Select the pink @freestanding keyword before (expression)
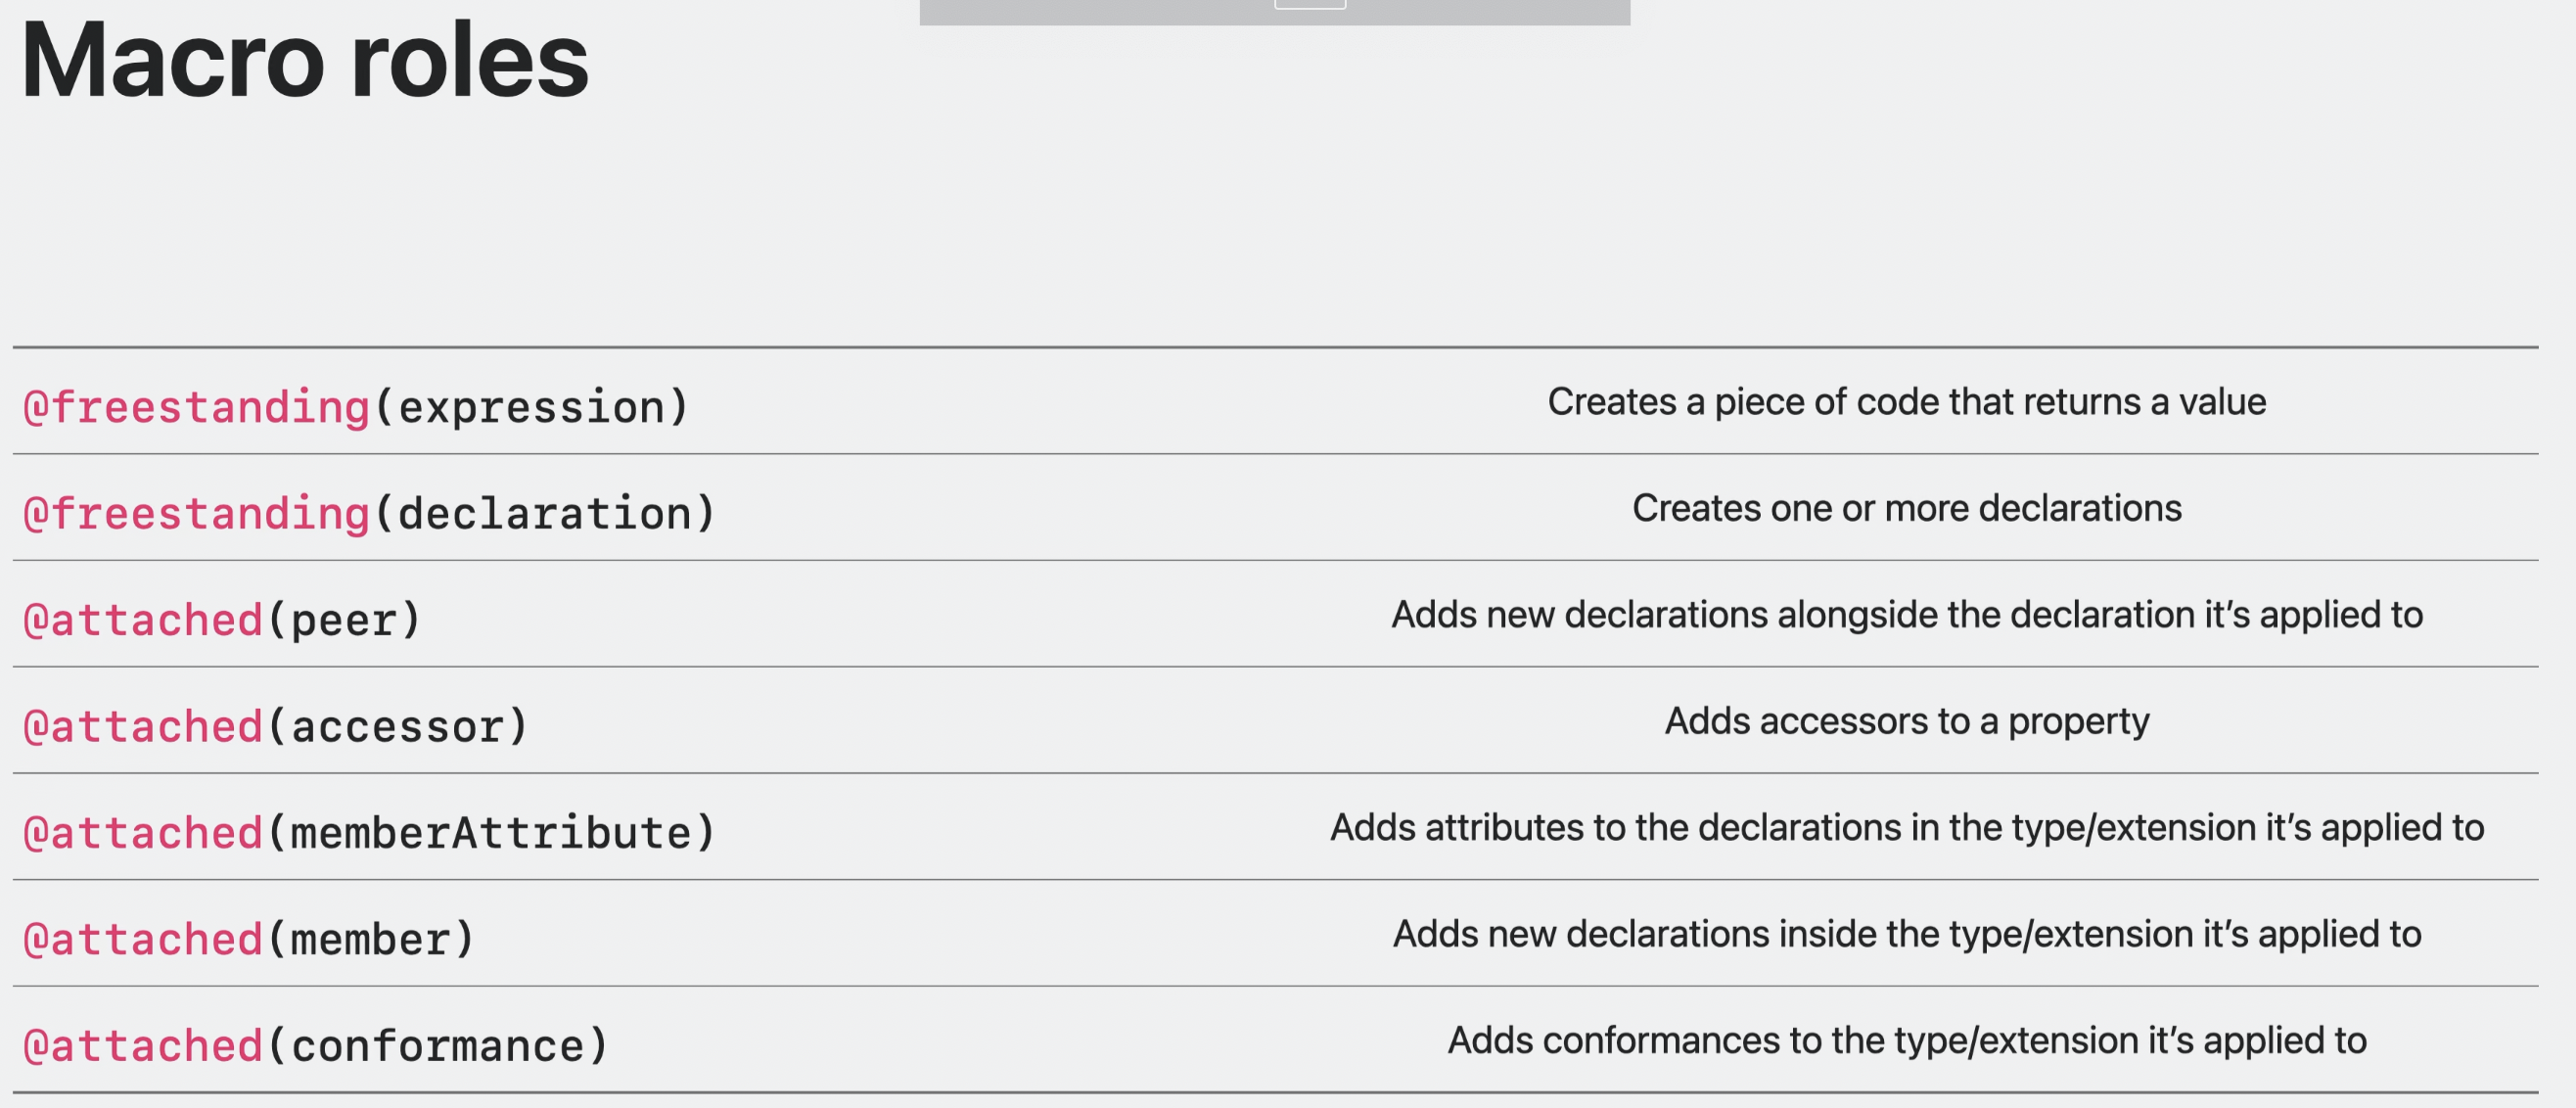 pyautogui.click(x=197, y=407)
